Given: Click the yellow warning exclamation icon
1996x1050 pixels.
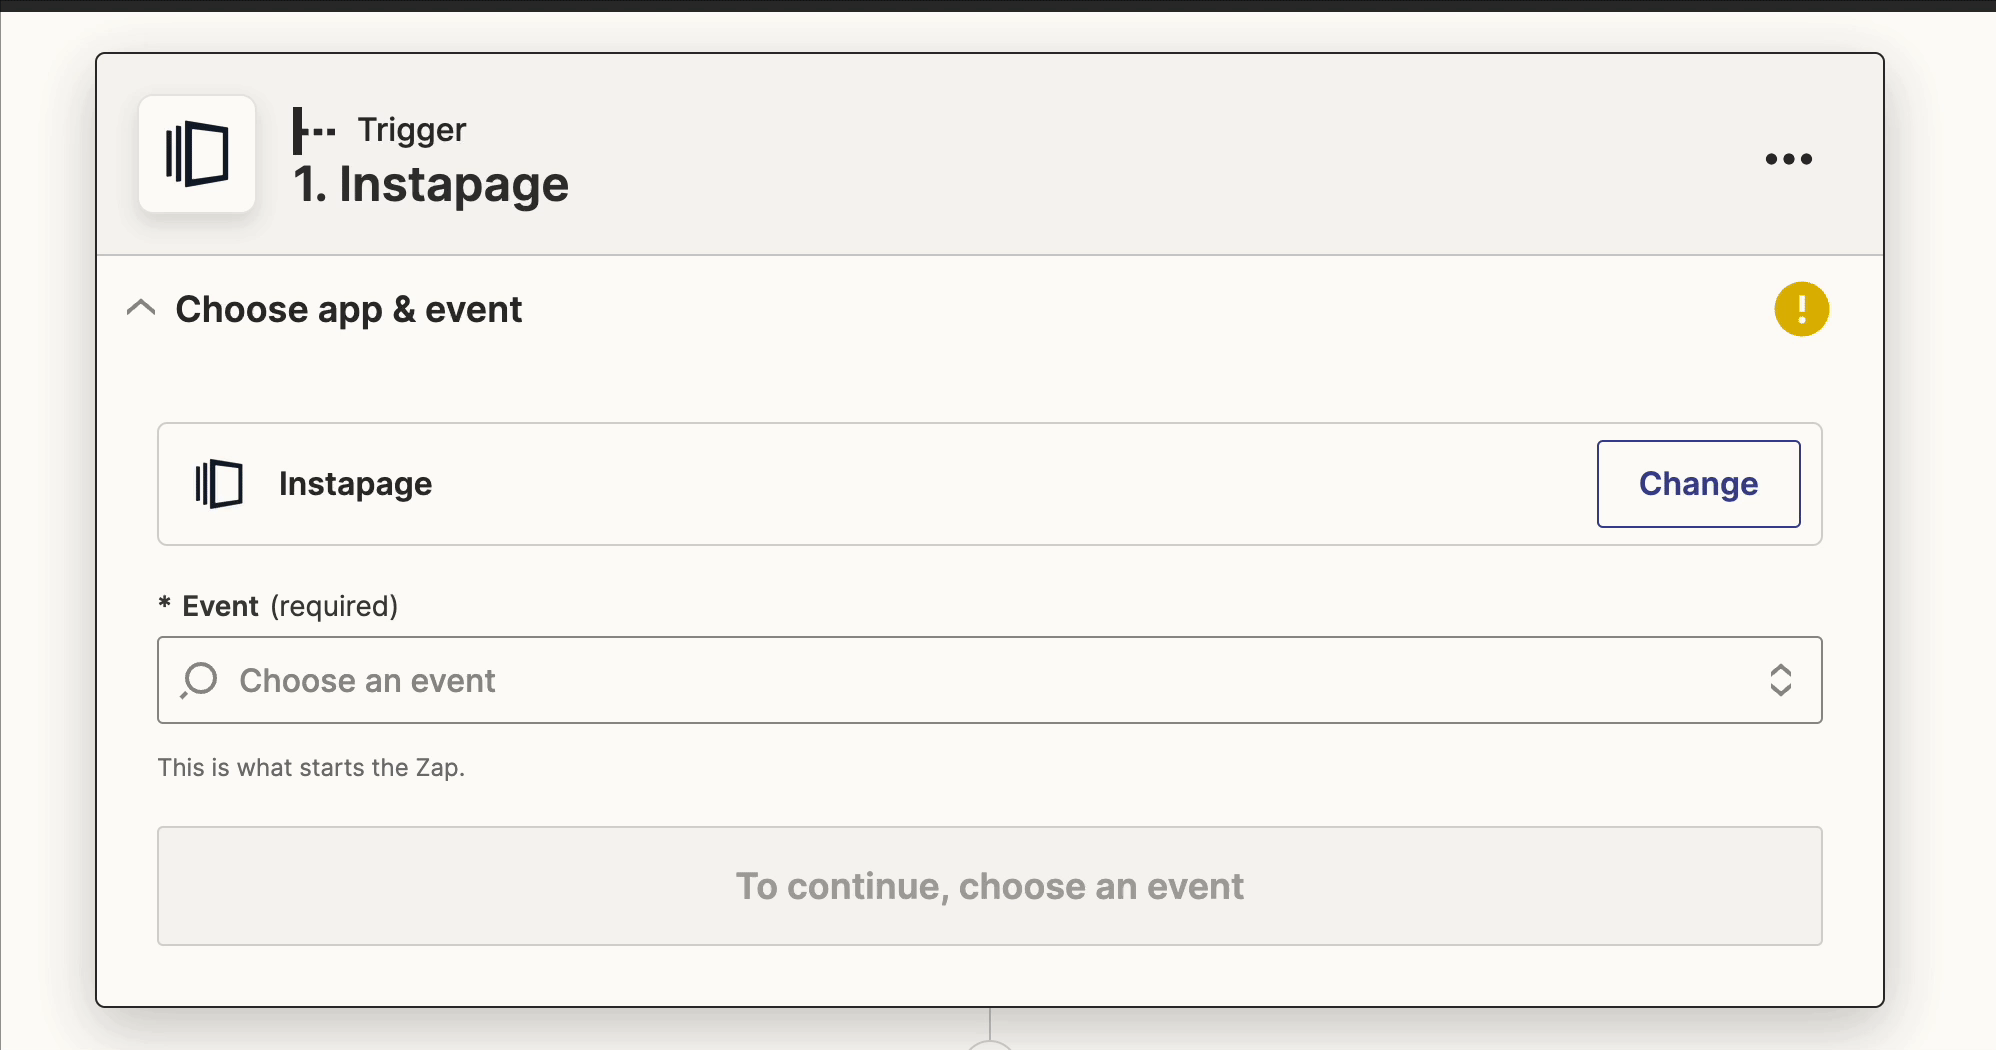Looking at the screenshot, I should click(x=1801, y=309).
